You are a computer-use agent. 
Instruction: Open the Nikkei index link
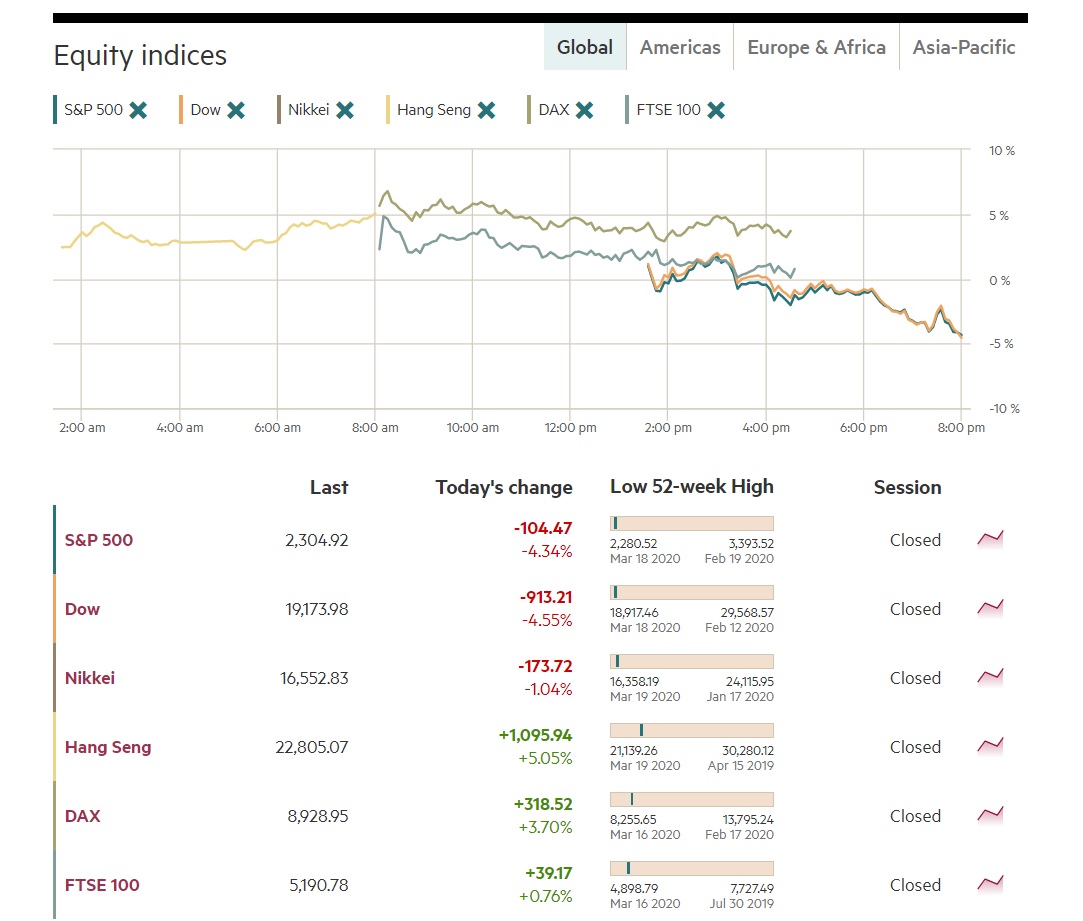click(90, 678)
